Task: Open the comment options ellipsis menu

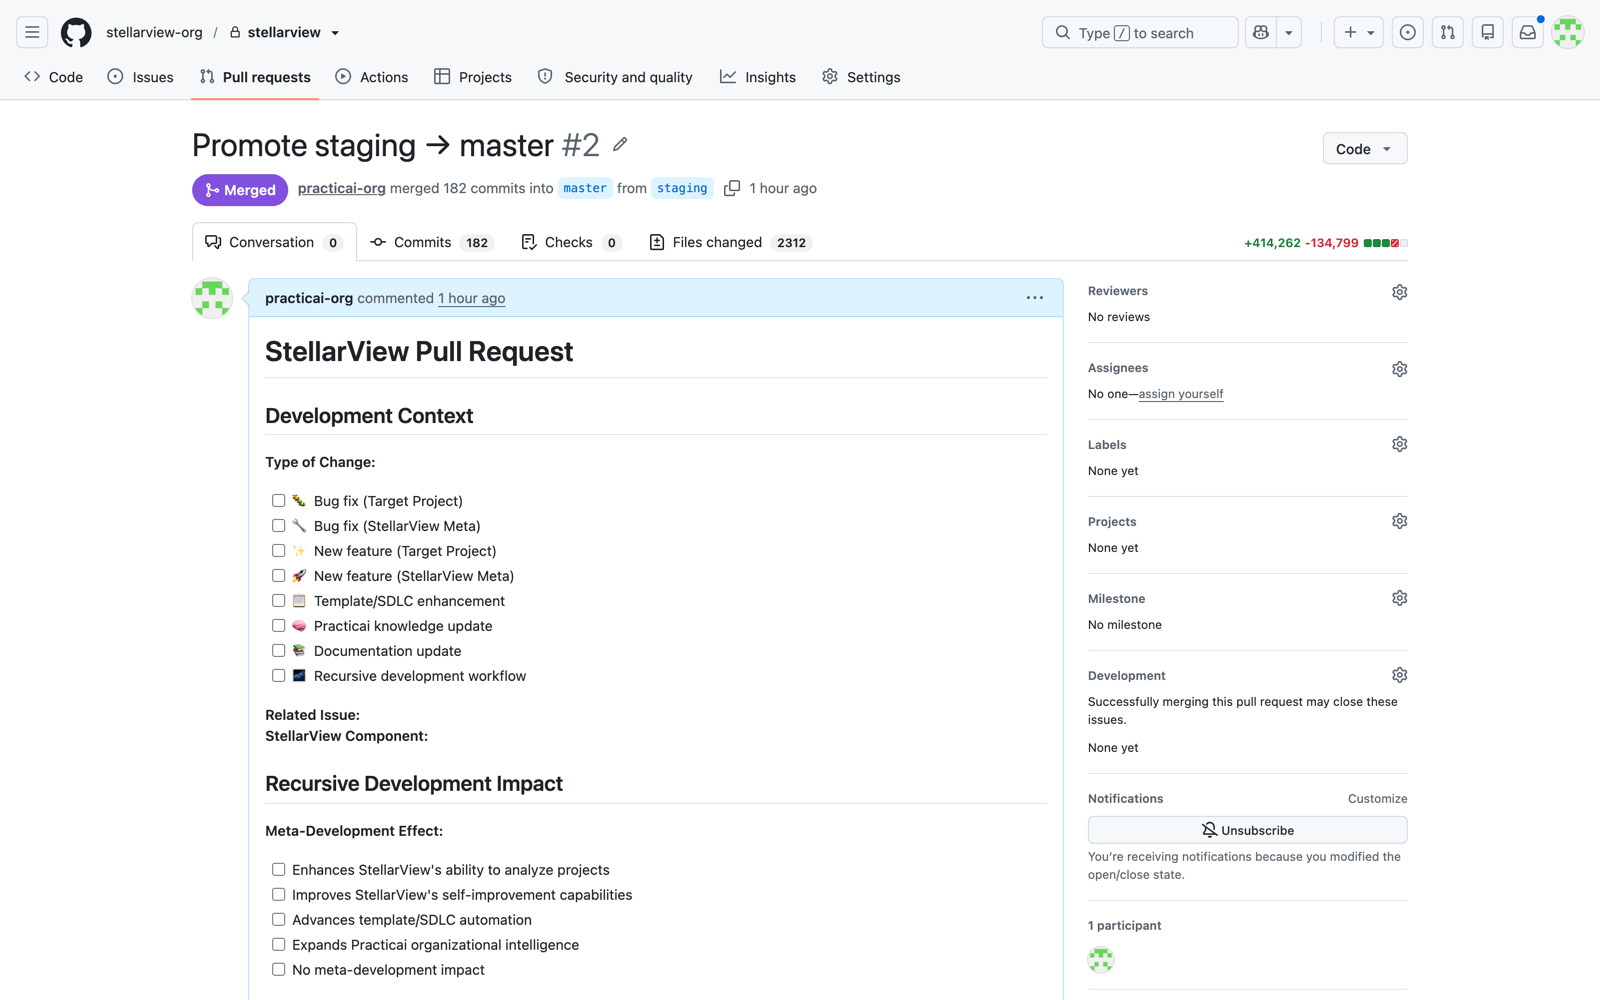Action: click(x=1035, y=298)
